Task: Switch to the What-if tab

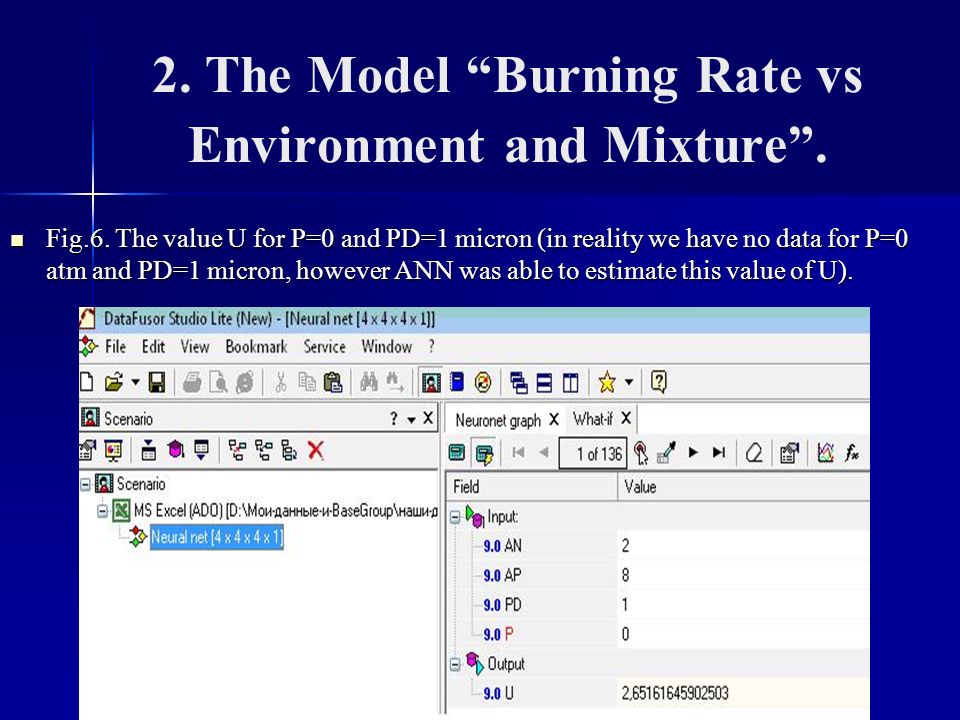Action: pyautogui.click(x=593, y=419)
